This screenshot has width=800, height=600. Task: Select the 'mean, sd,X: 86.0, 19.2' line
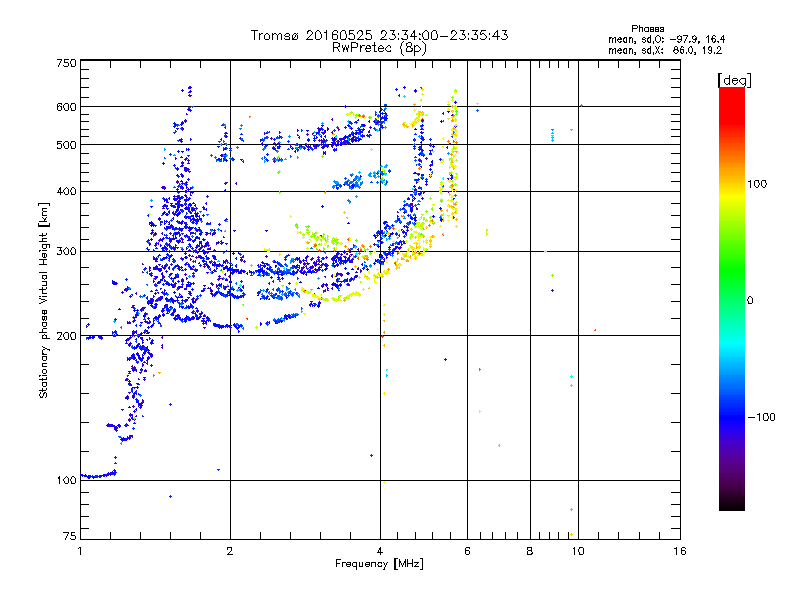point(665,50)
